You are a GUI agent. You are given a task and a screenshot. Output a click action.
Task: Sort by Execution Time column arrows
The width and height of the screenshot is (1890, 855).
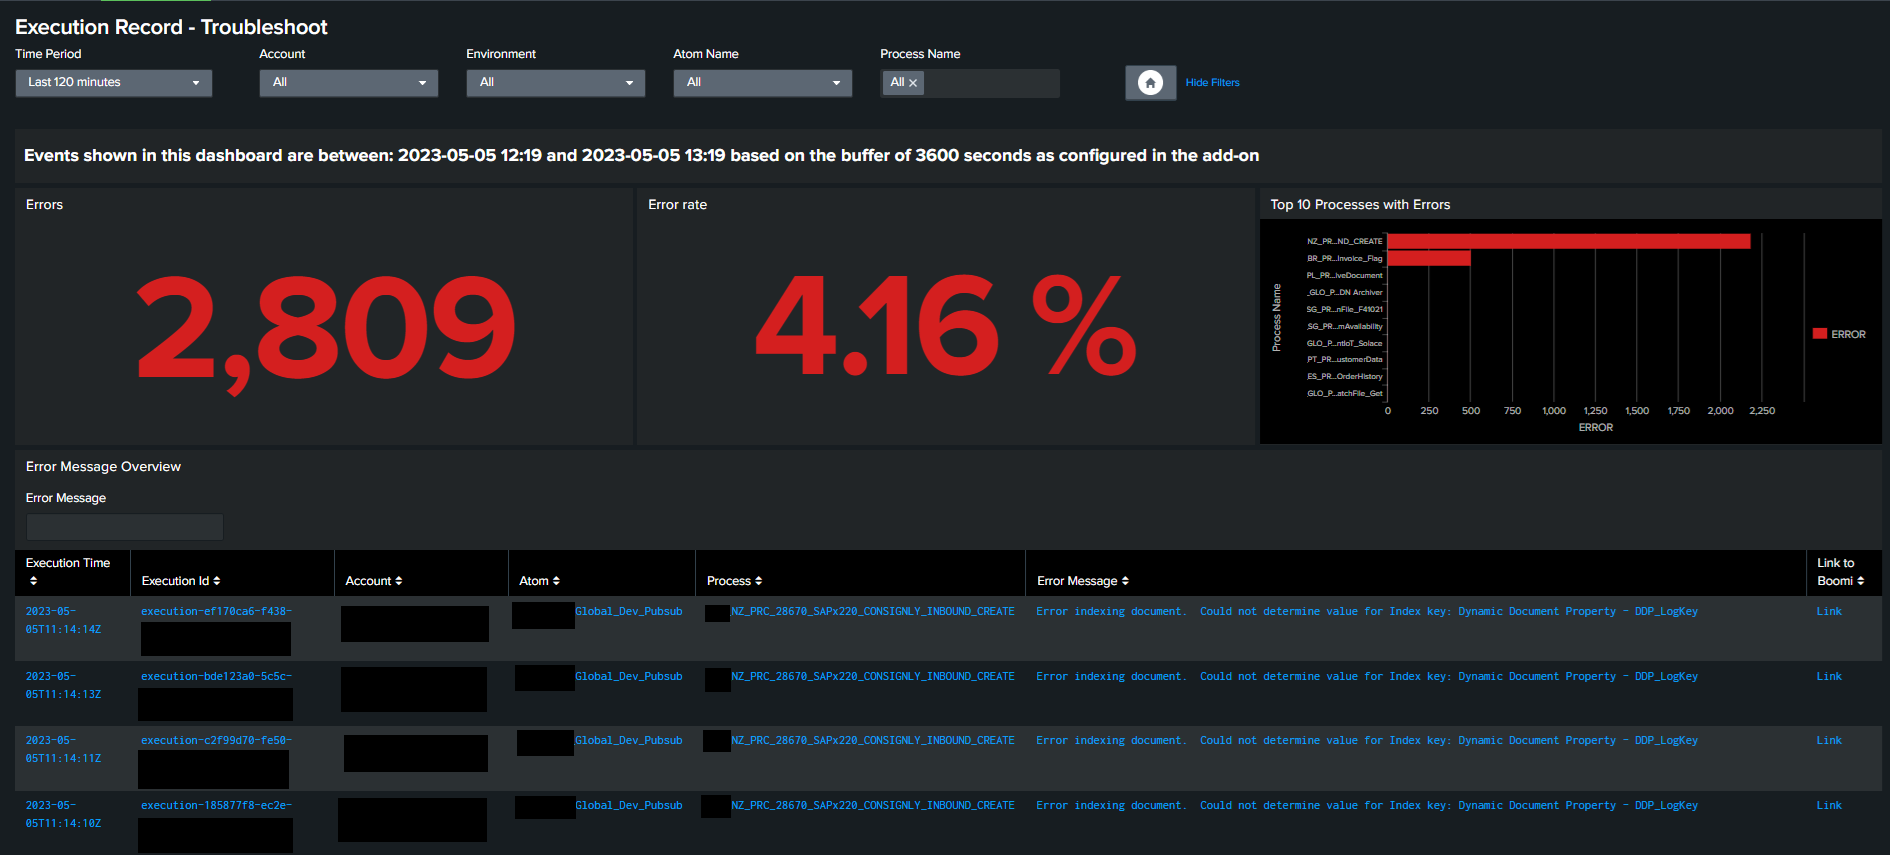(34, 581)
